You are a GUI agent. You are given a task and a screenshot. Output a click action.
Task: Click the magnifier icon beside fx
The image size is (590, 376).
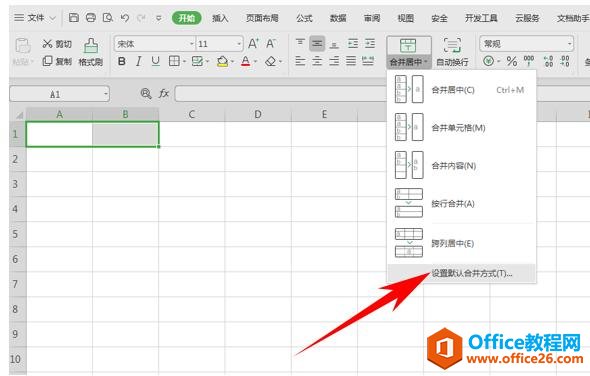point(146,93)
